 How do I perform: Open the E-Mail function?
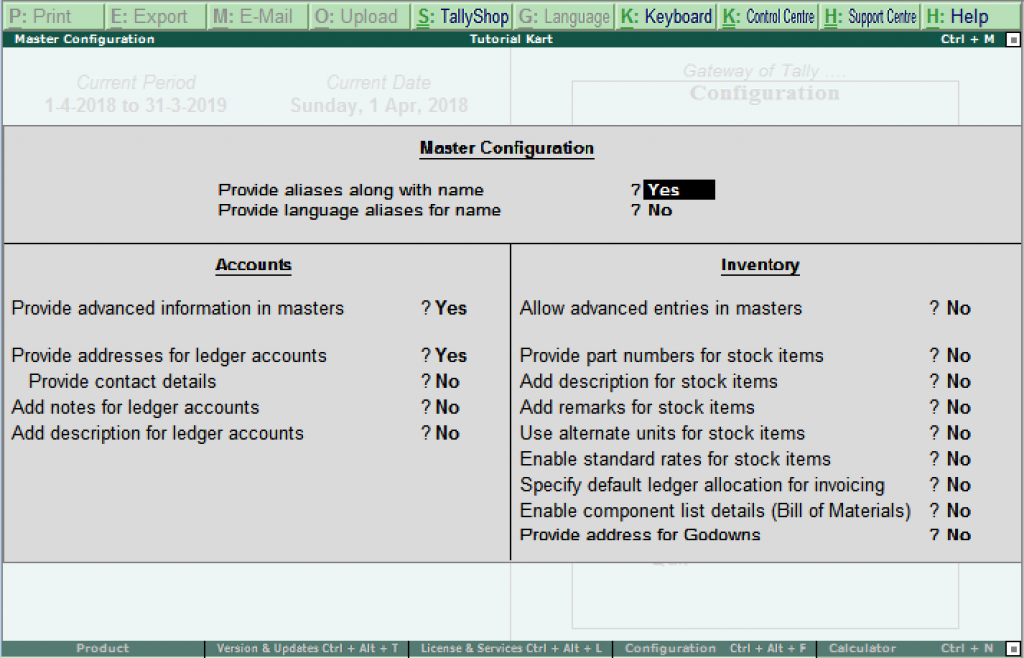pos(256,16)
